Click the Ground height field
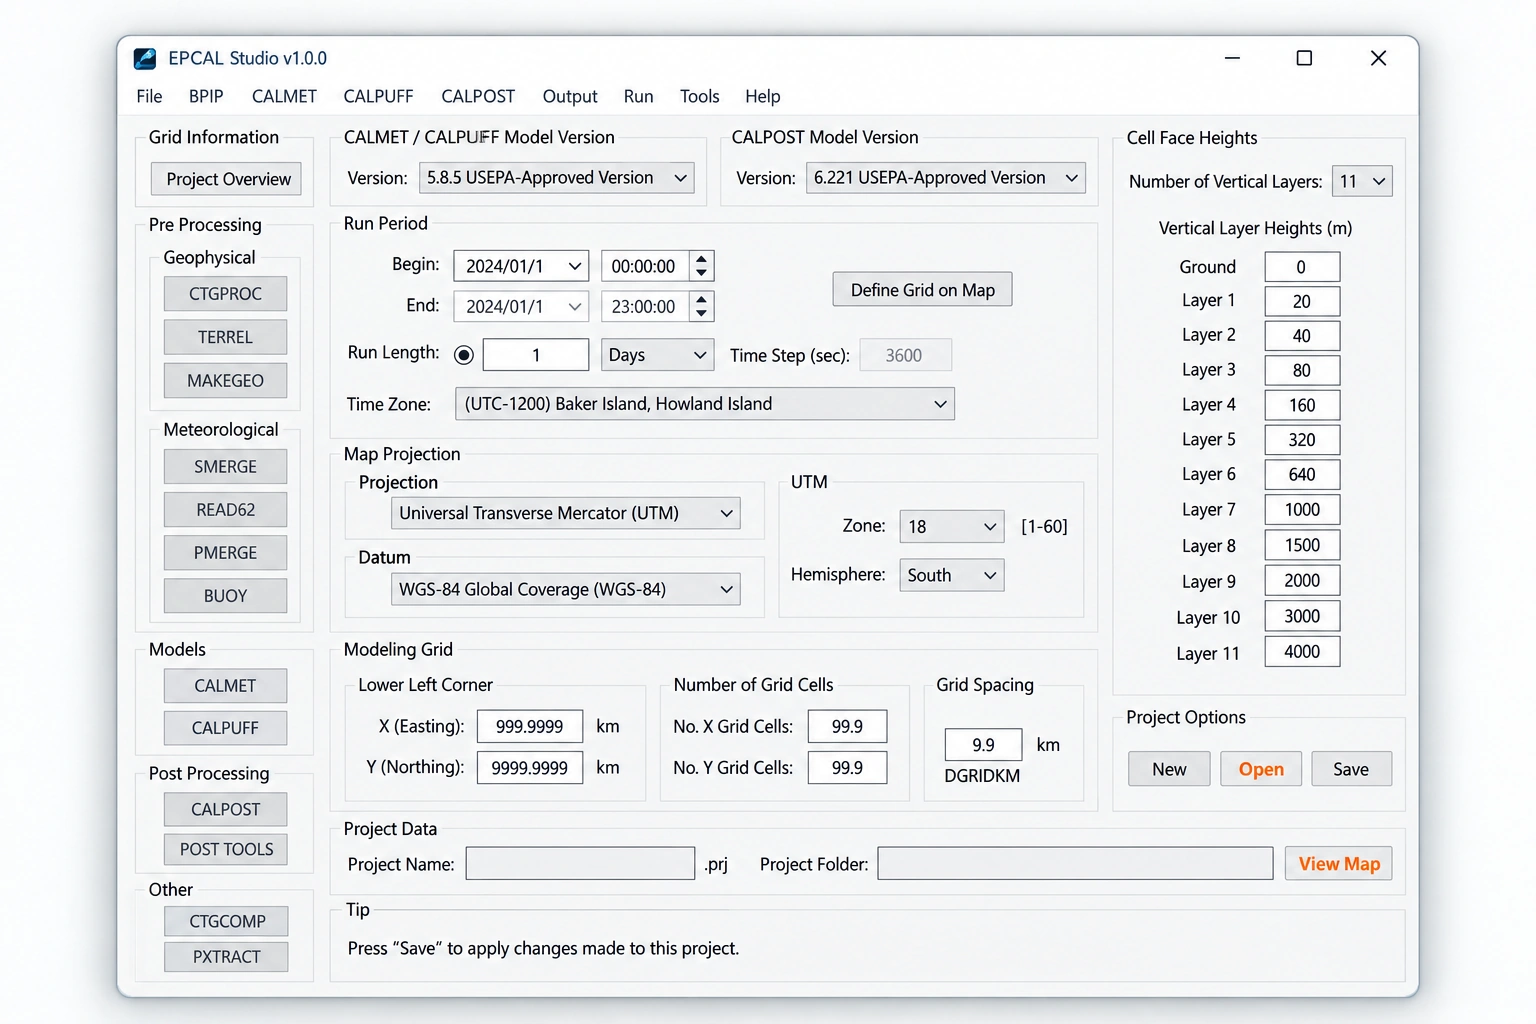This screenshot has width=1536, height=1024. (x=1302, y=267)
